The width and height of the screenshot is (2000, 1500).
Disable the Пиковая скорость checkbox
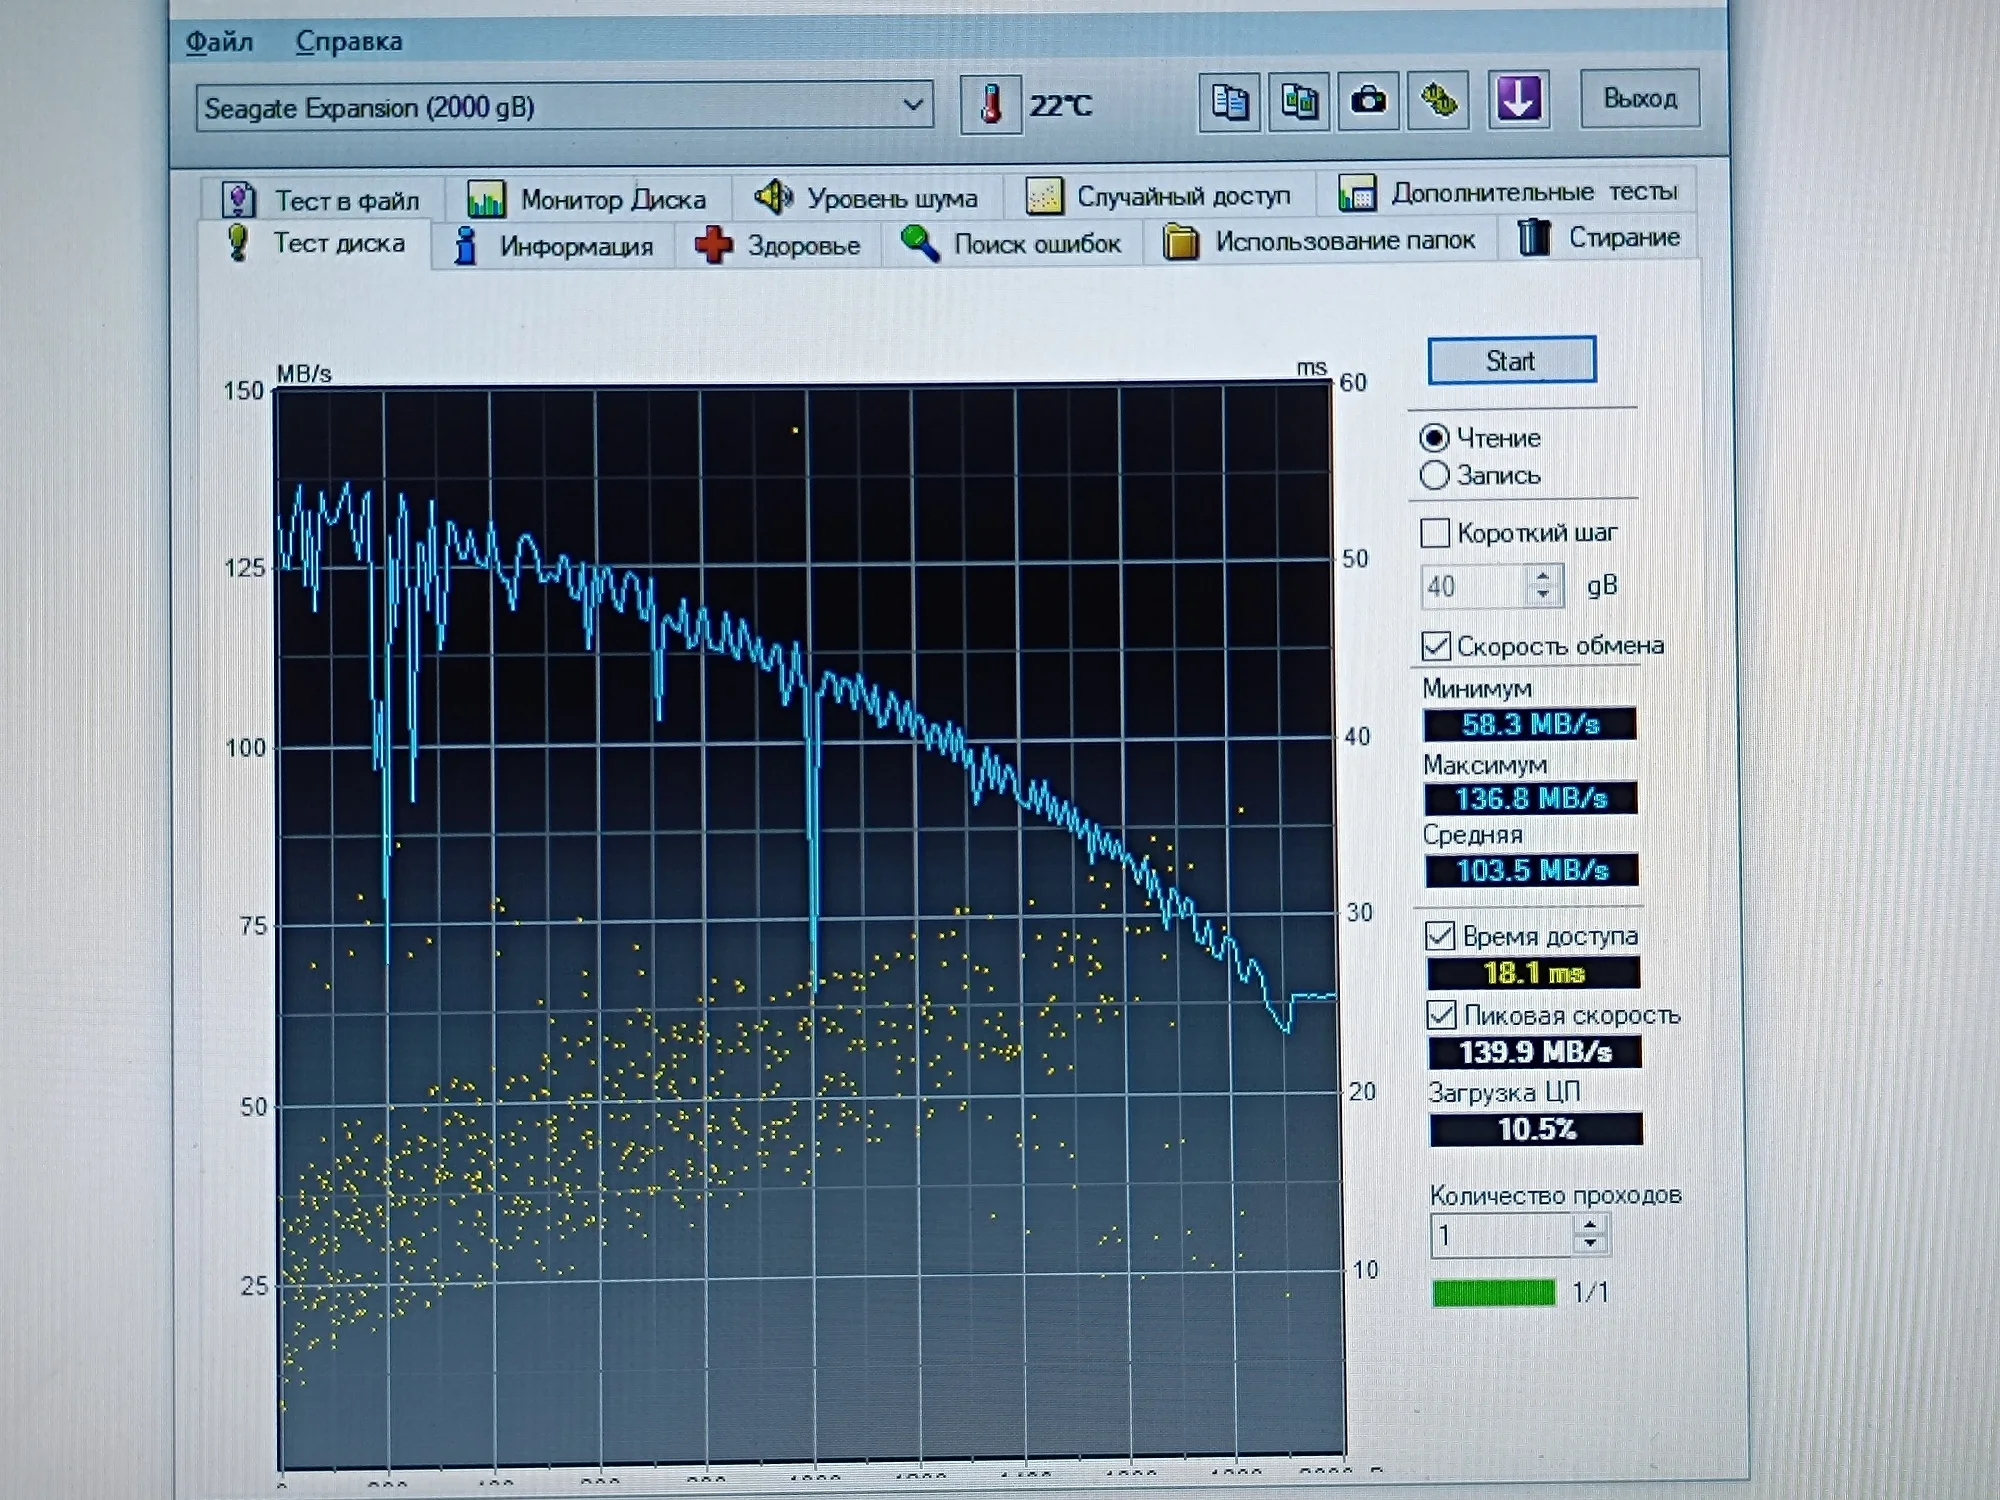(x=1441, y=1015)
